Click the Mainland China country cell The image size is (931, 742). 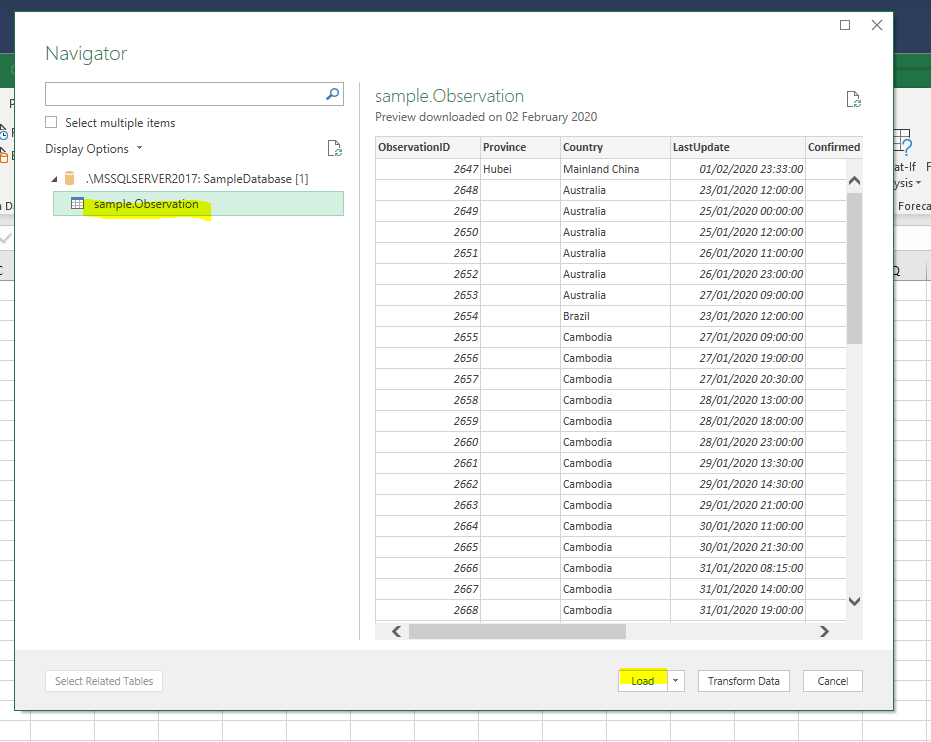(615, 169)
